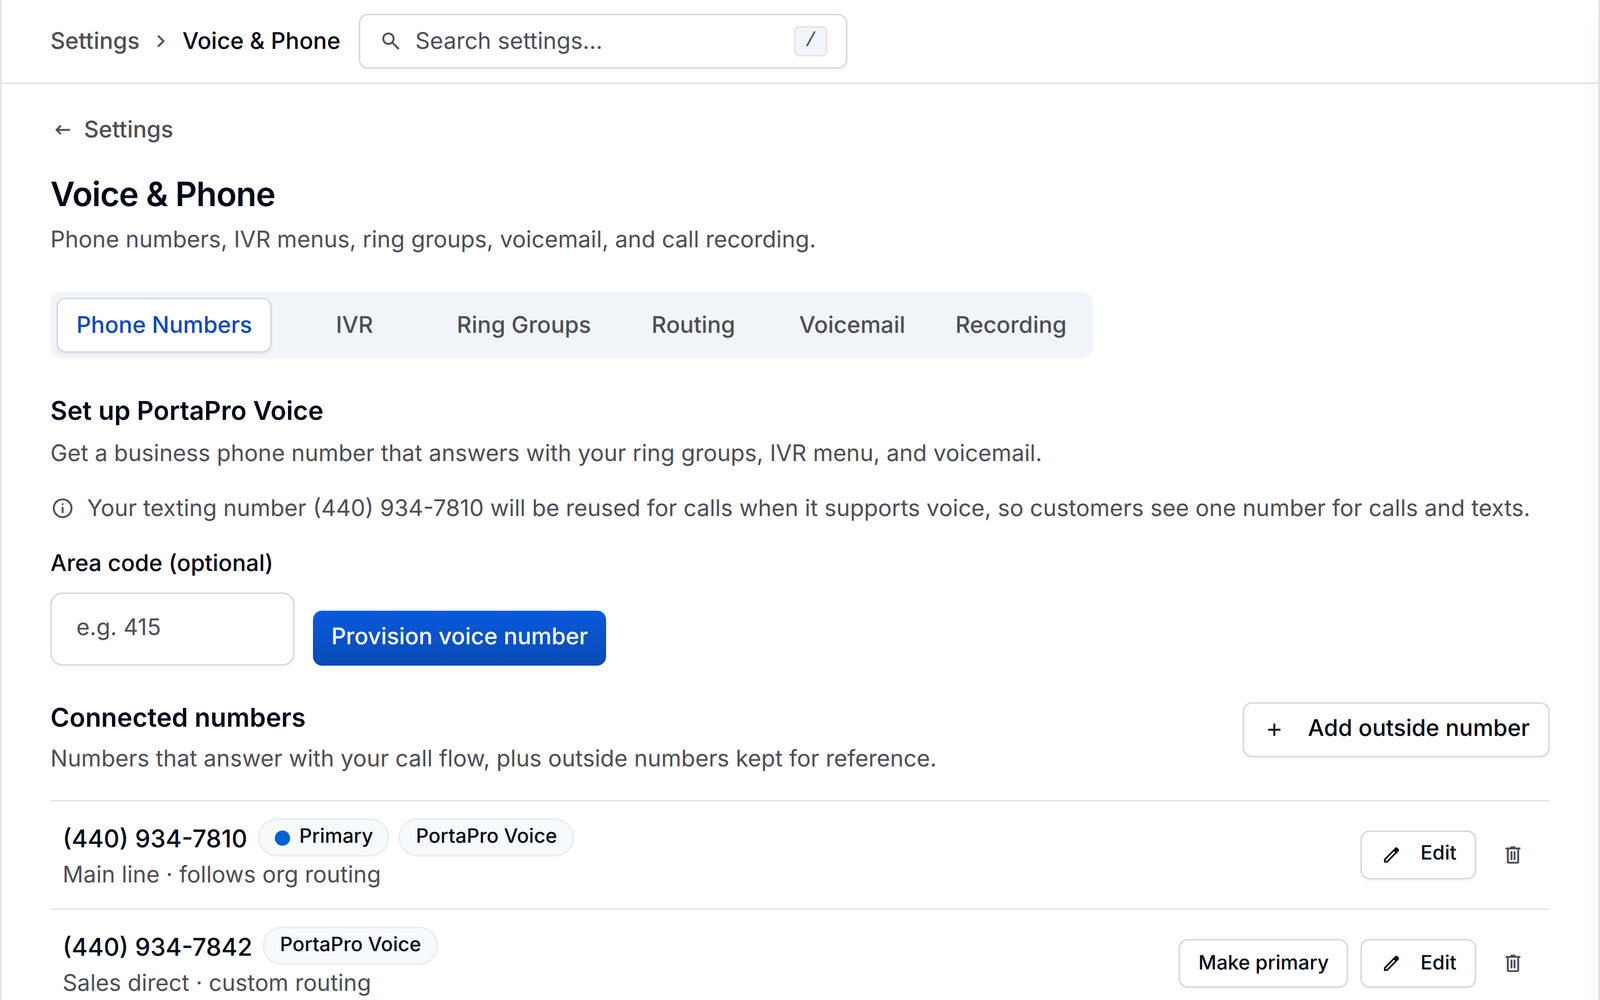This screenshot has height=1000, width=1600.
Task: Go to Settings breadcrumb link
Action: [x=95, y=41]
